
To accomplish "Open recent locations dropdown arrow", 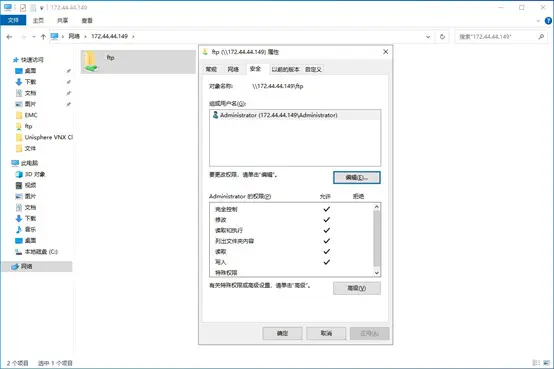I will (34, 37).
